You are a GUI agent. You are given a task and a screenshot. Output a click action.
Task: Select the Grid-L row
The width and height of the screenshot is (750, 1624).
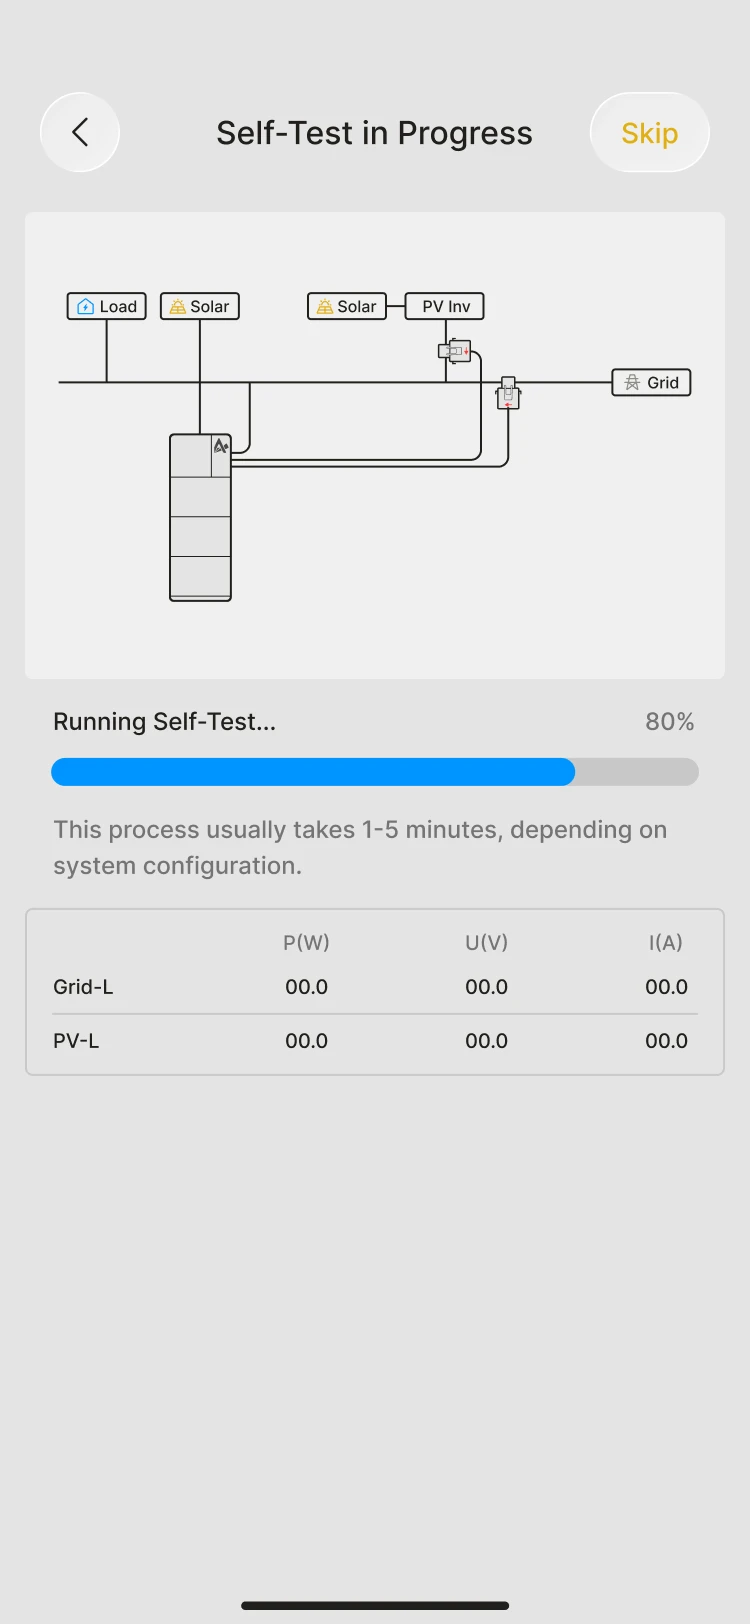click(x=375, y=987)
